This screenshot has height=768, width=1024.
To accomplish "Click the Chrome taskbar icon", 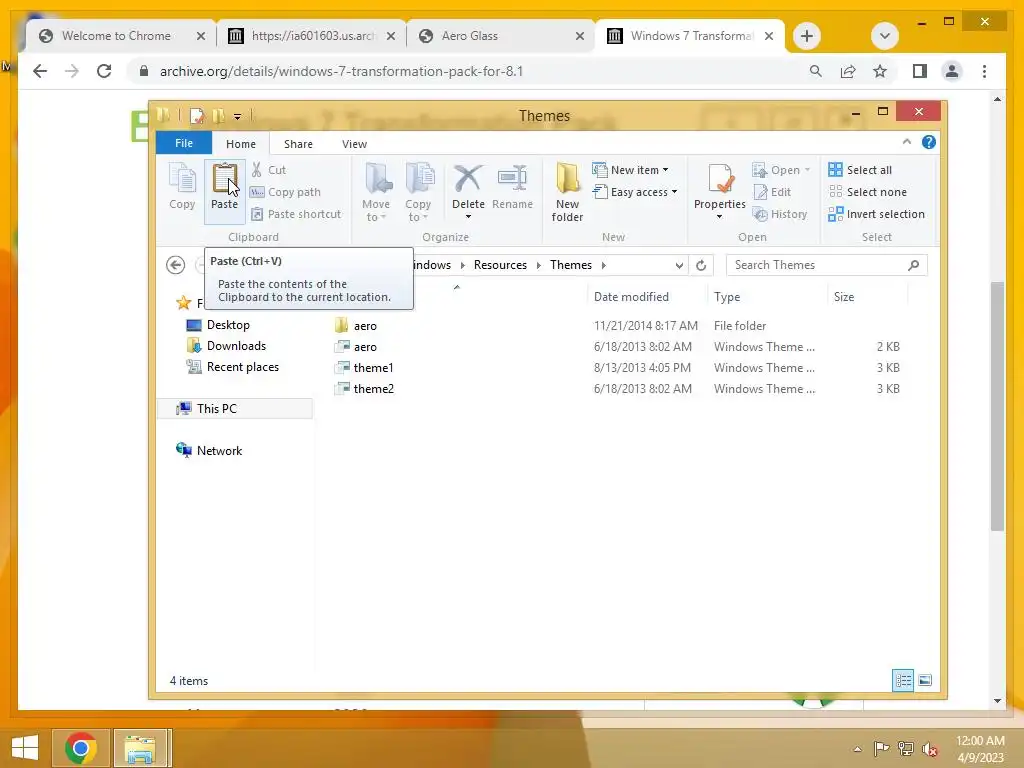I will pyautogui.click(x=80, y=748).
